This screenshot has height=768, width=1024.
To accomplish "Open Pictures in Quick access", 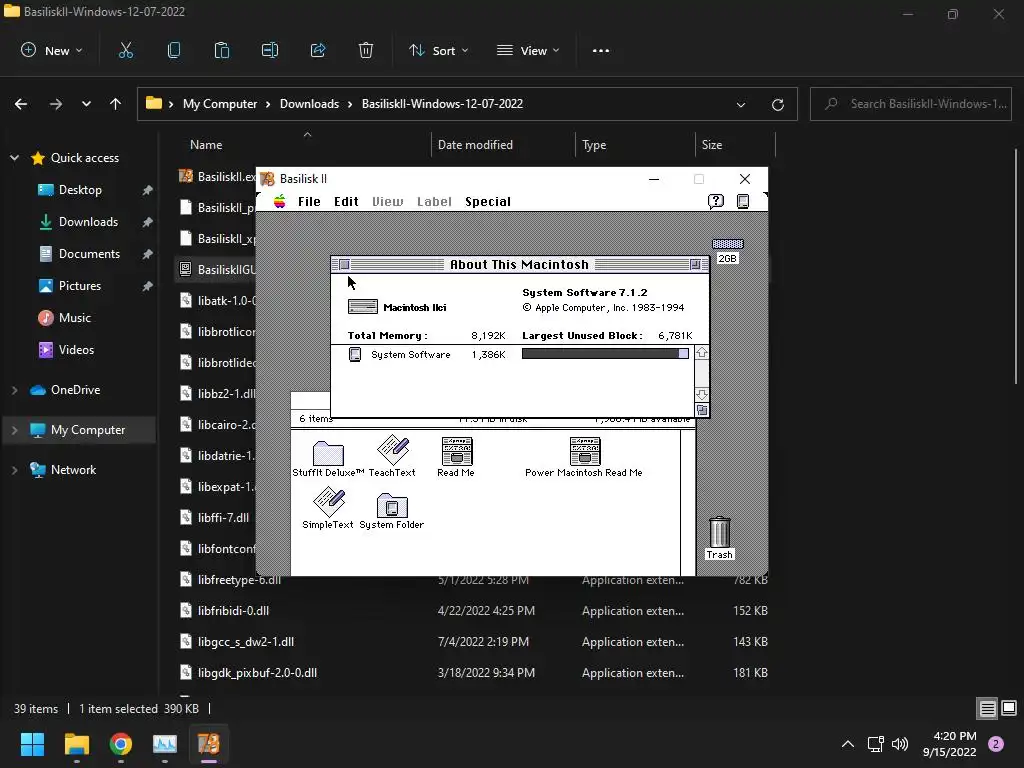I will click(x=80, y=286).
